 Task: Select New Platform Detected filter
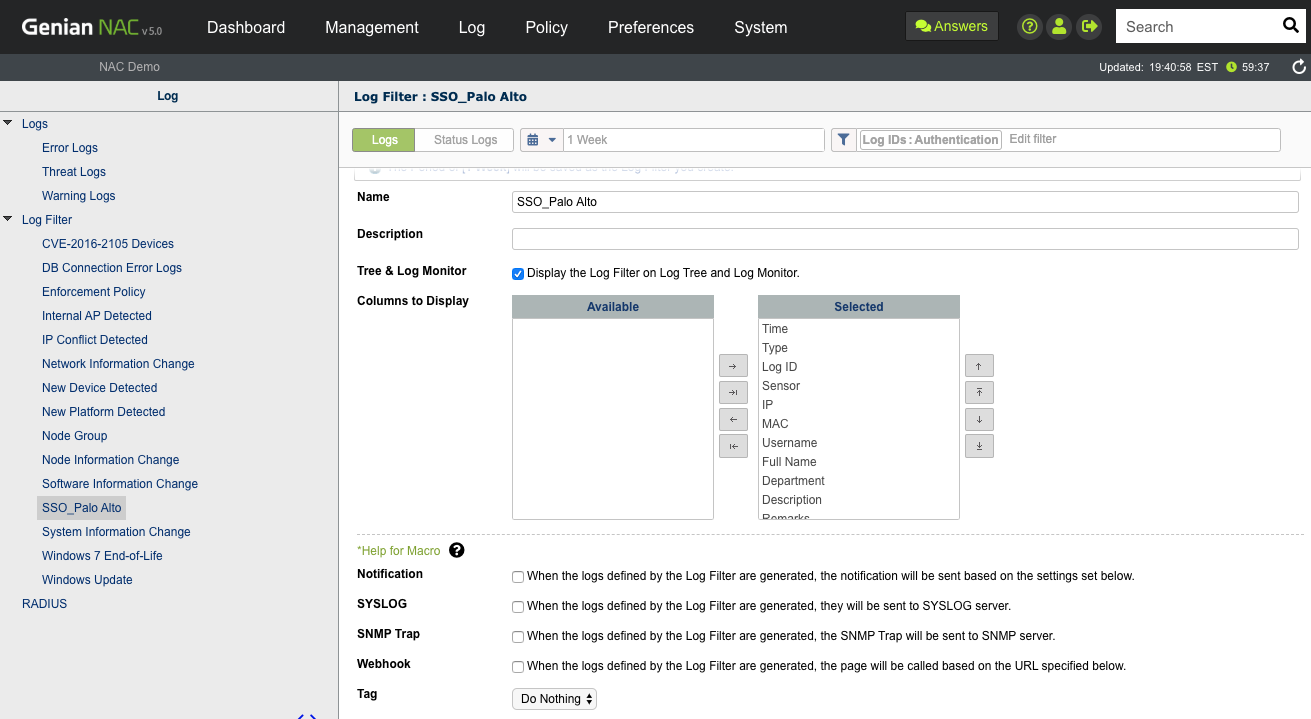104,412
